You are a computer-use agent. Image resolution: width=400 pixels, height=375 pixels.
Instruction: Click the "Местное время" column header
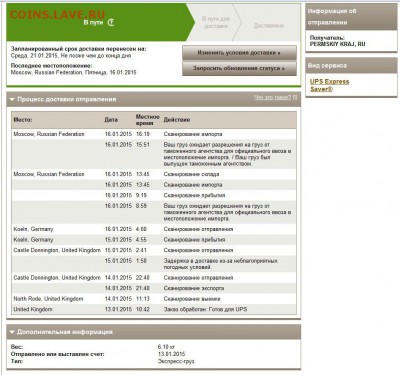point(147,120)
